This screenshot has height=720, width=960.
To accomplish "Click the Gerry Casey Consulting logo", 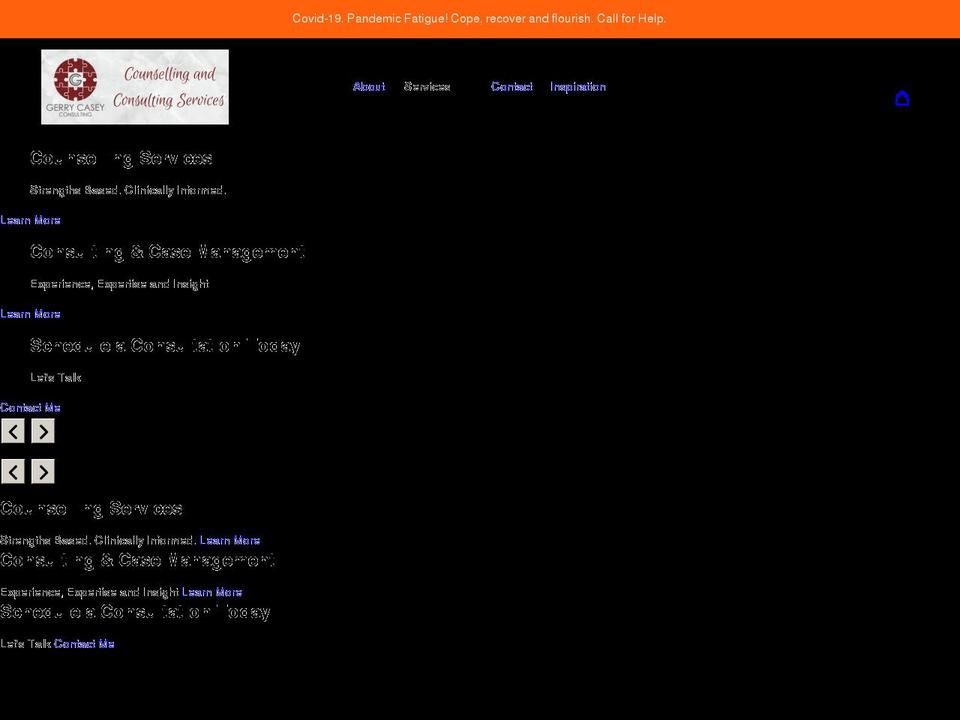I will (135, 87).
